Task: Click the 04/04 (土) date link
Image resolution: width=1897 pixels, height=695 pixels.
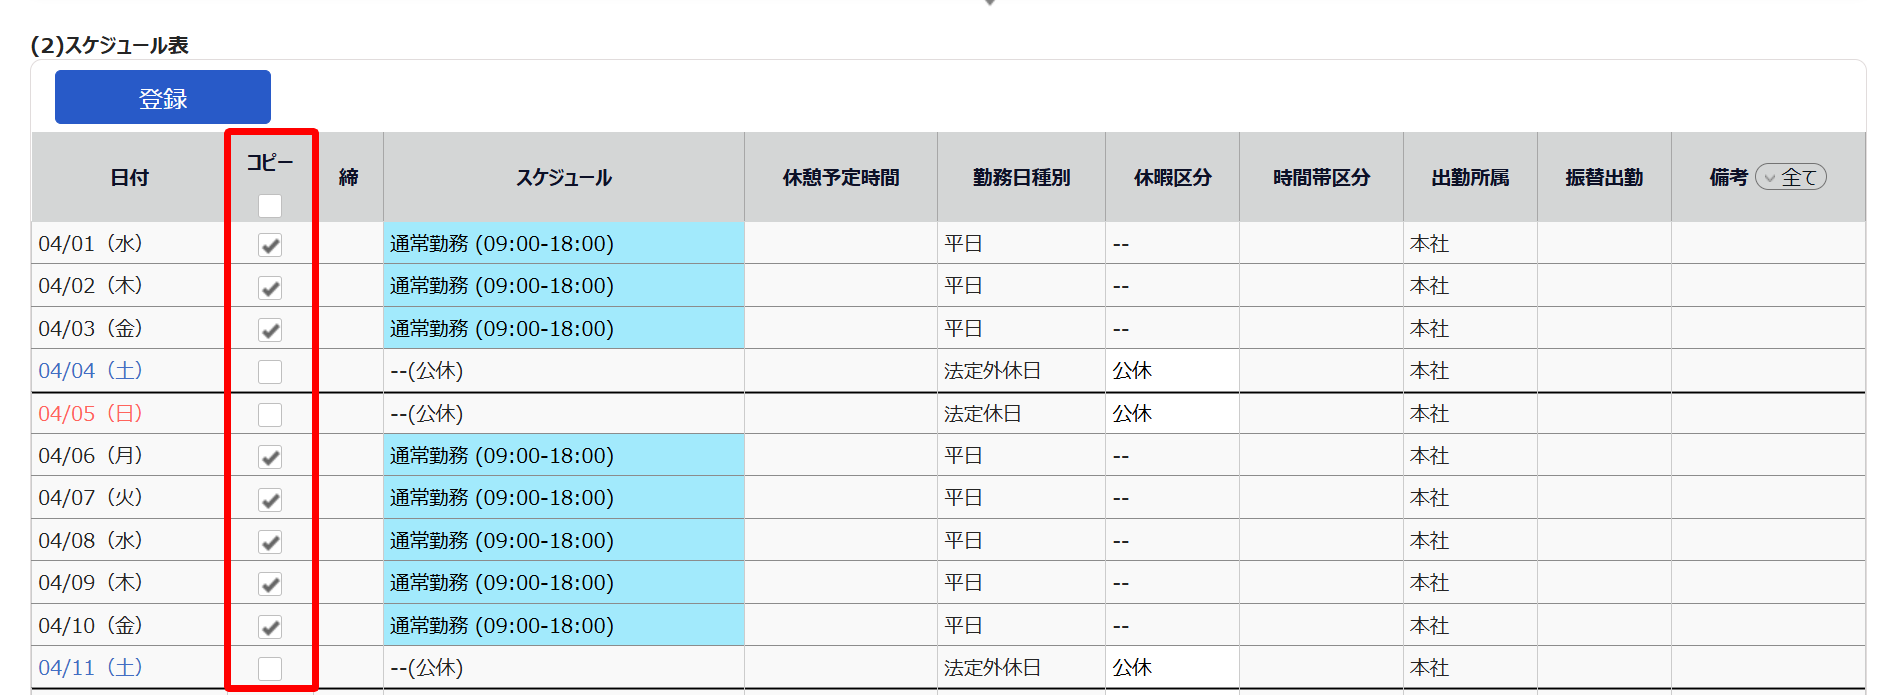Action: coord(90,370)
